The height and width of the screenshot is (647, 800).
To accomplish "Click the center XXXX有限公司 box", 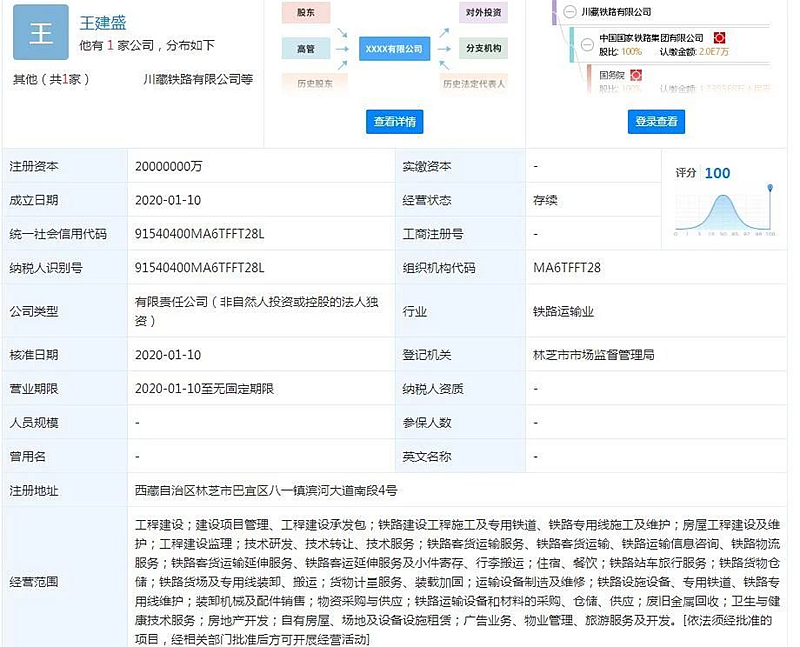I will coord(393,48).
